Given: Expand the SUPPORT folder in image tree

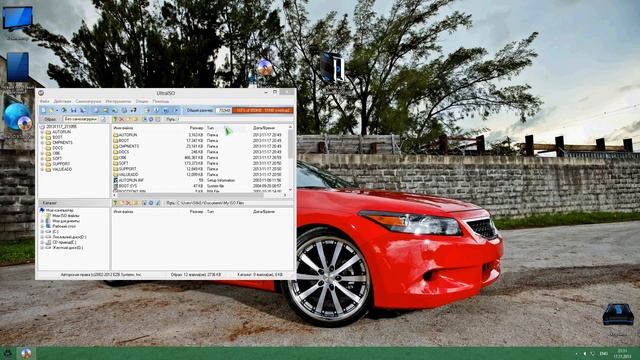Looking at the screenshot, I should pyautogui.click(x=42, y=164).
